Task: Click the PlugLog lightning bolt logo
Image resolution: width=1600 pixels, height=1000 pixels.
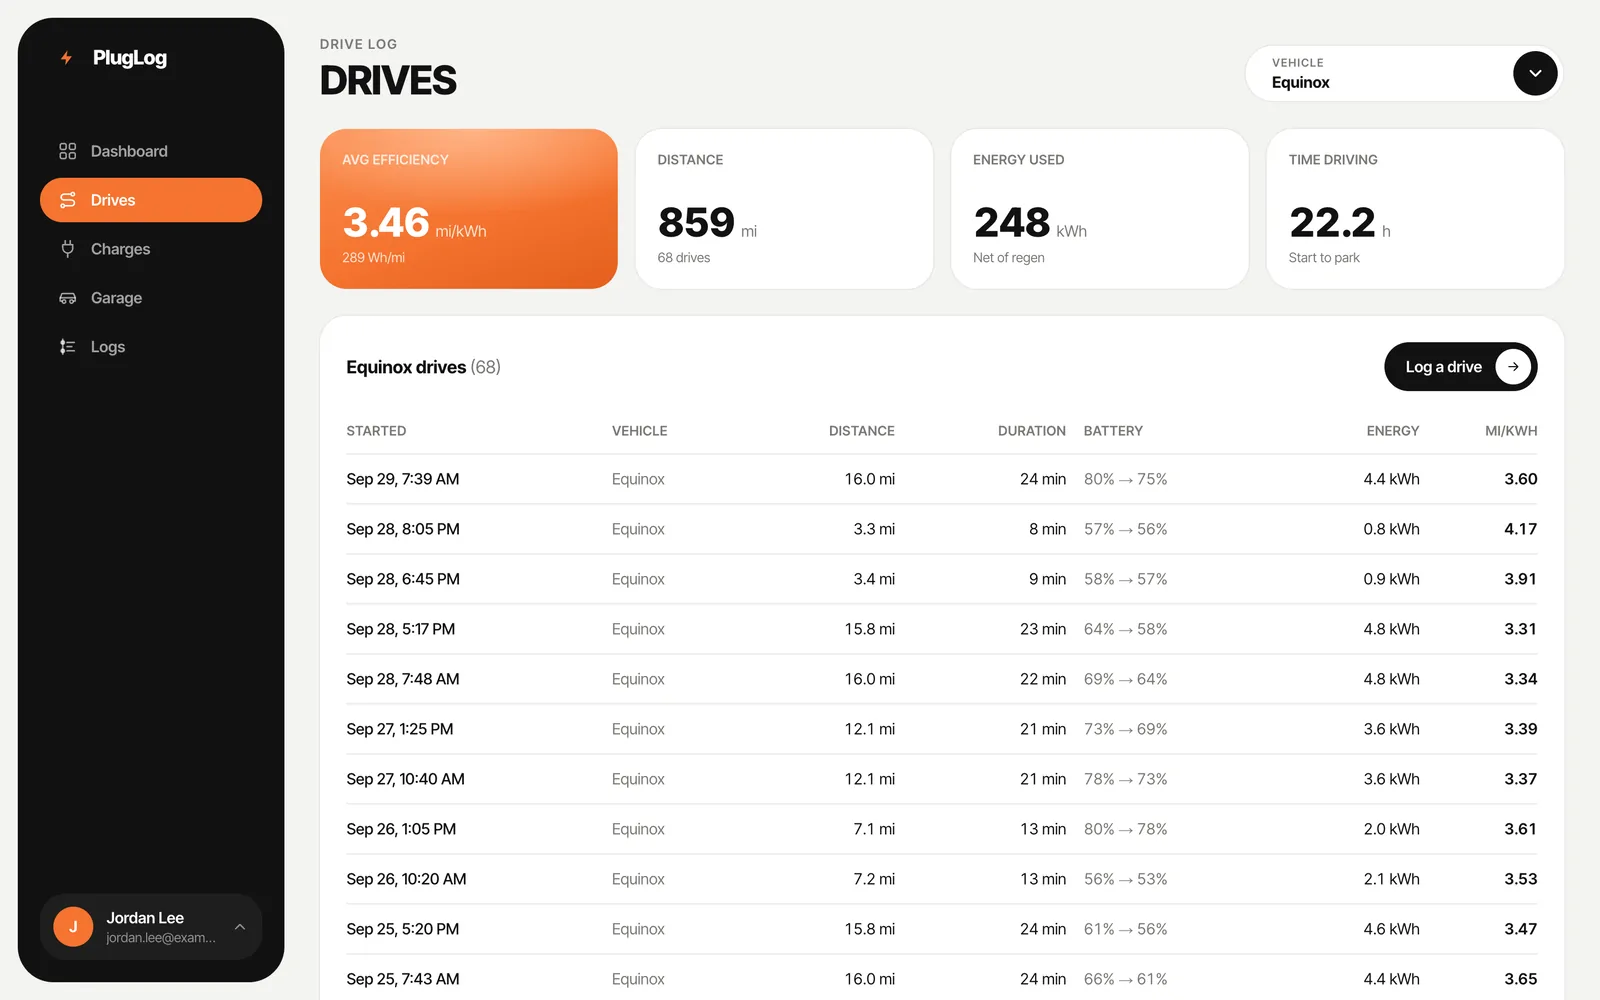Action: pyautogui.click(x=66, y=58)
